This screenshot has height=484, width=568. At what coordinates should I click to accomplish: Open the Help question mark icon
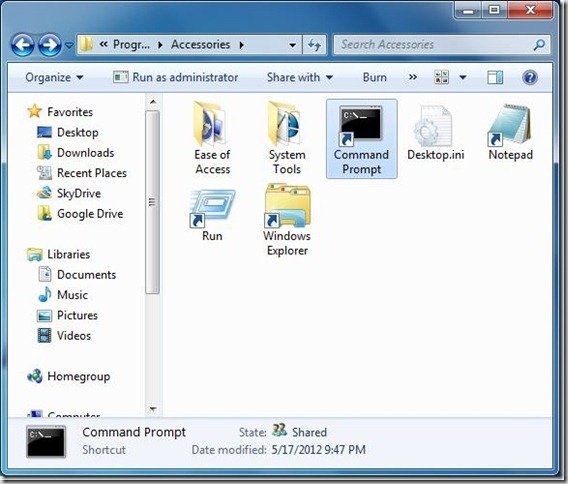click(530, 77)
